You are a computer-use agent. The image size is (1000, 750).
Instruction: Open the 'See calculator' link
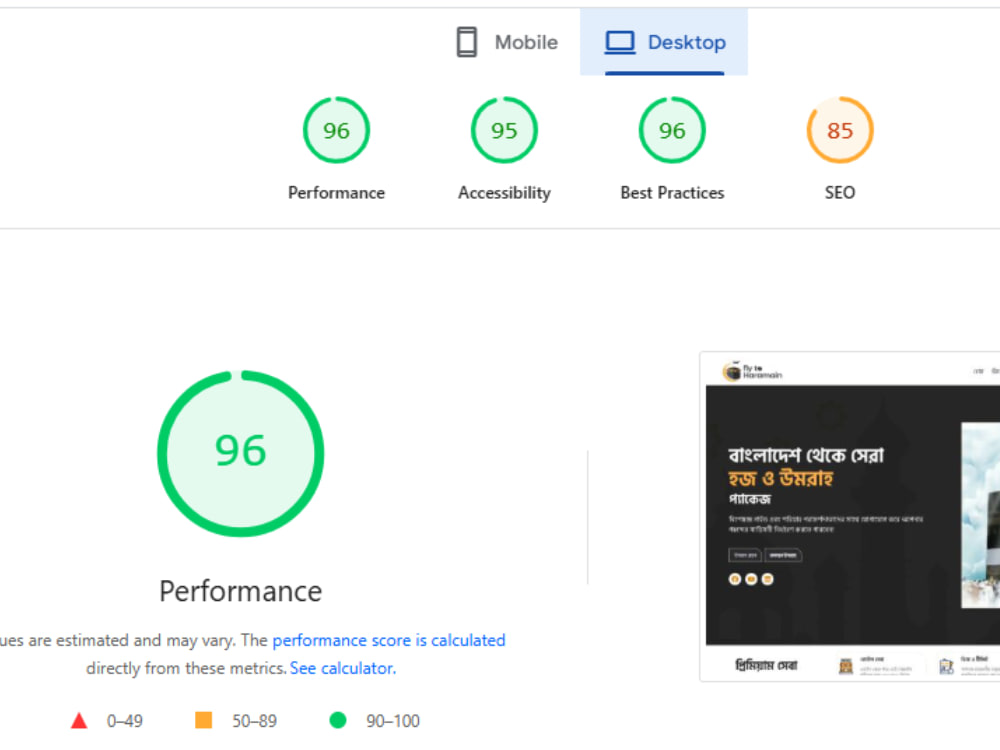[343, 668]
